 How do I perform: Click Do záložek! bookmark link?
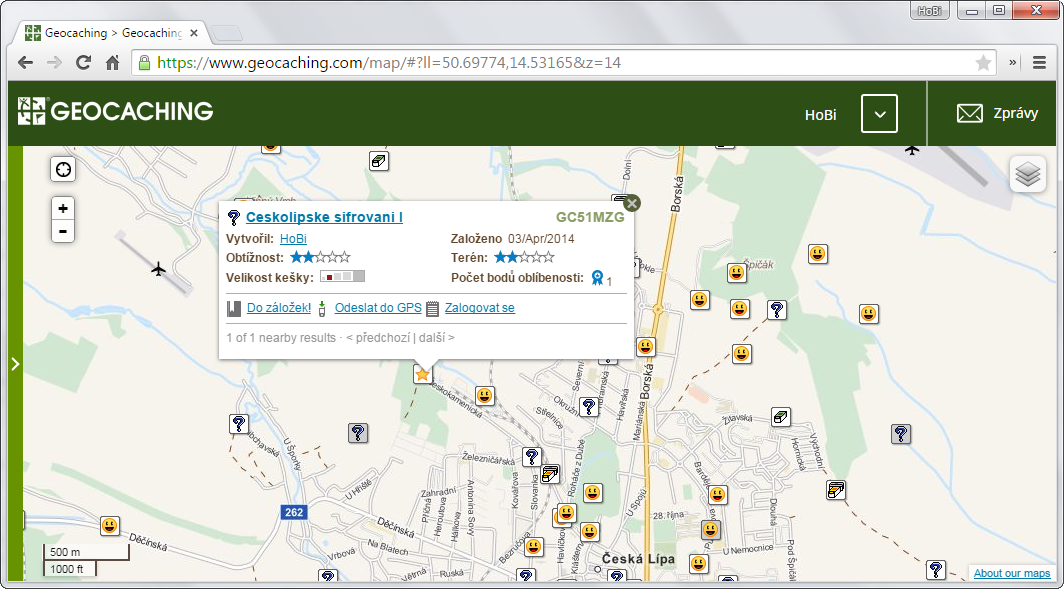click(x=279, y=308)
